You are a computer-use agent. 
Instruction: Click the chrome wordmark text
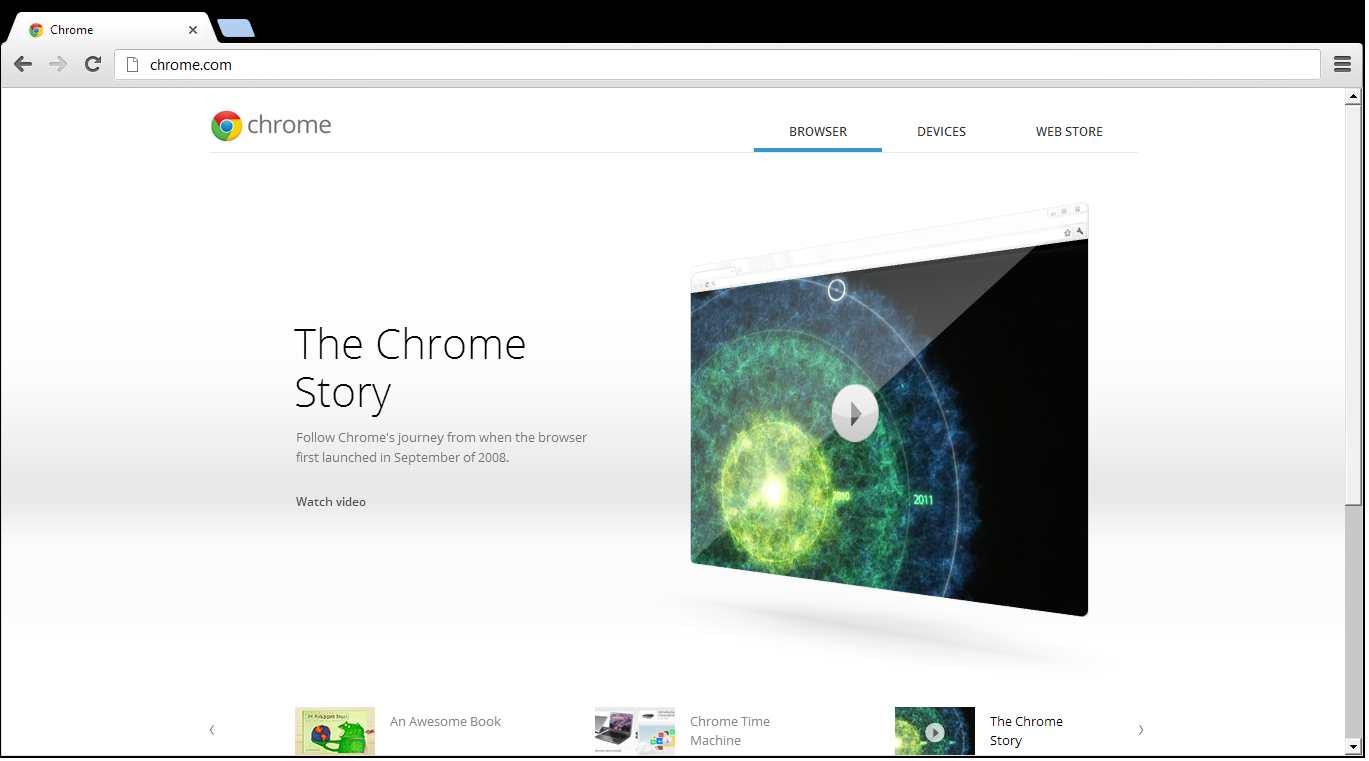coord(289,126)
